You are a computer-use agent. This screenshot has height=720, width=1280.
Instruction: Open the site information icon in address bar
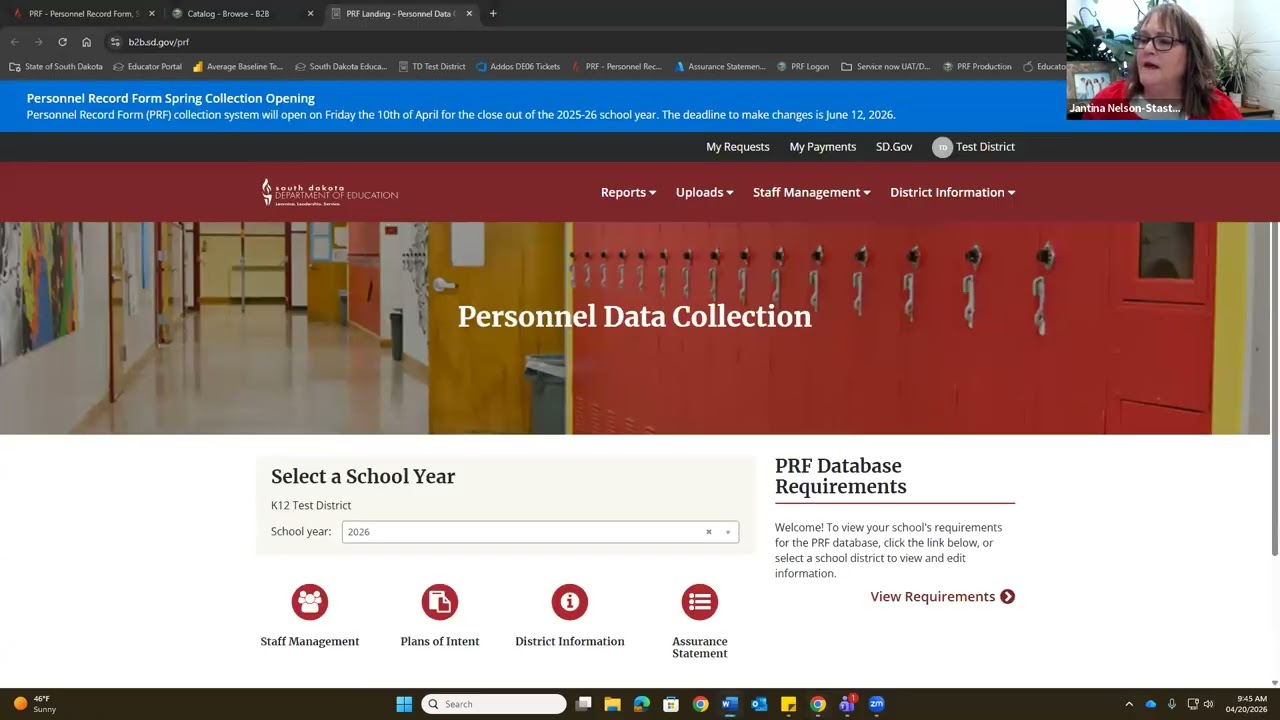coord(115,42)
